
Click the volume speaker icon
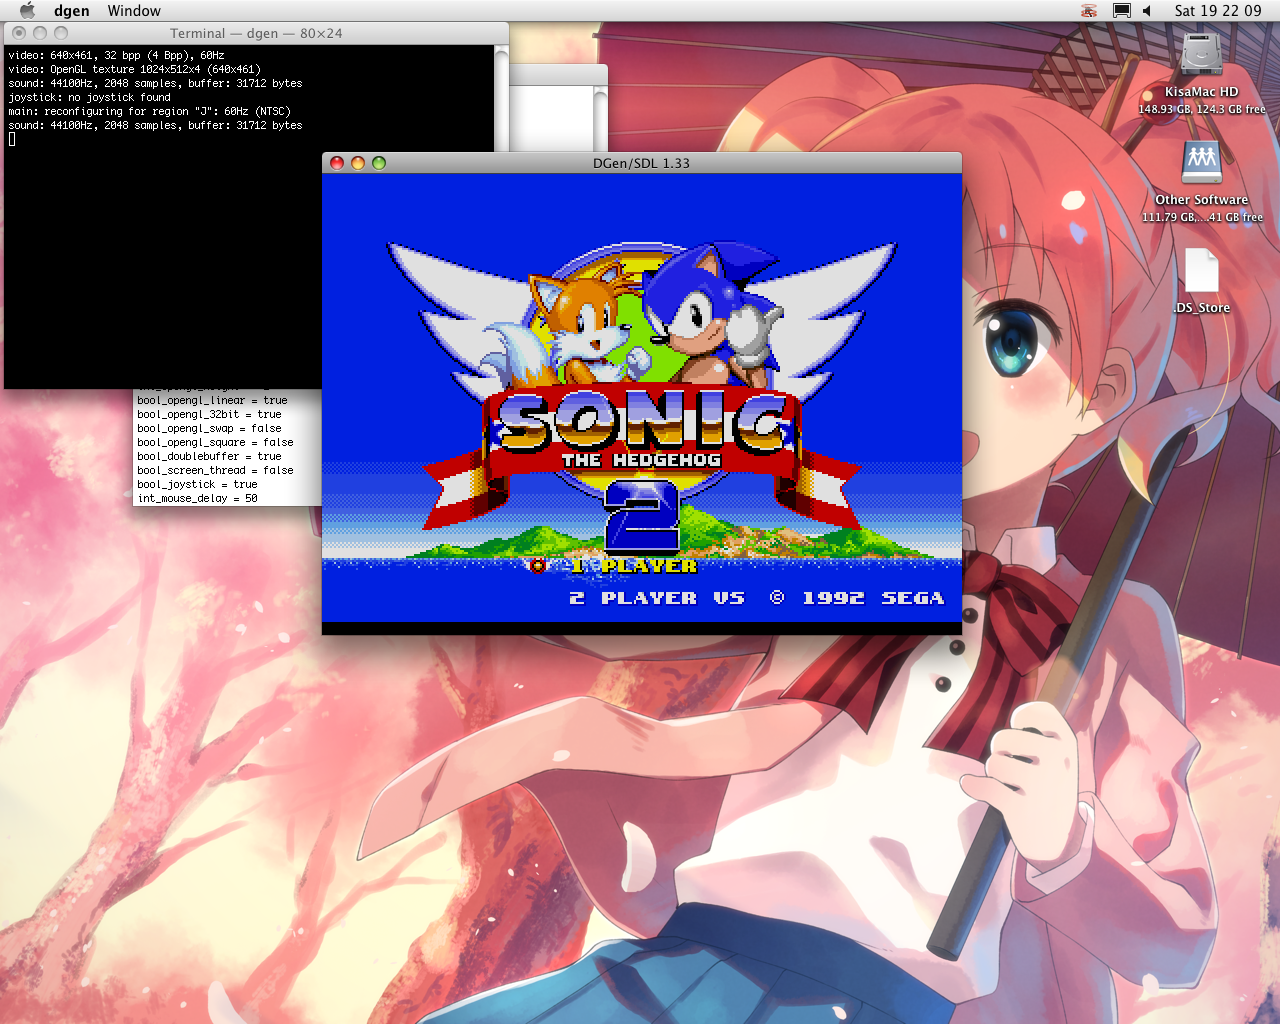point(1148,10)
